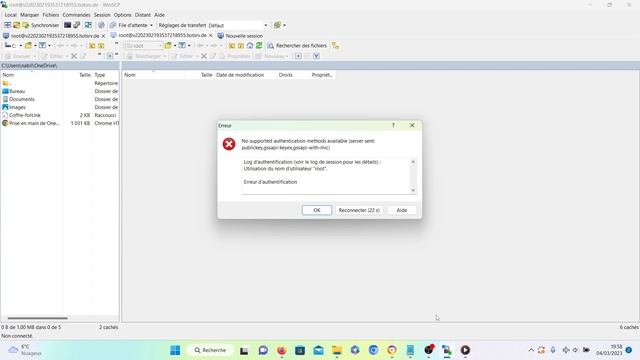The width and height of the screenshot is (640, 360).
Task: Open the Commandes menu
Action: tap(76, 15)
